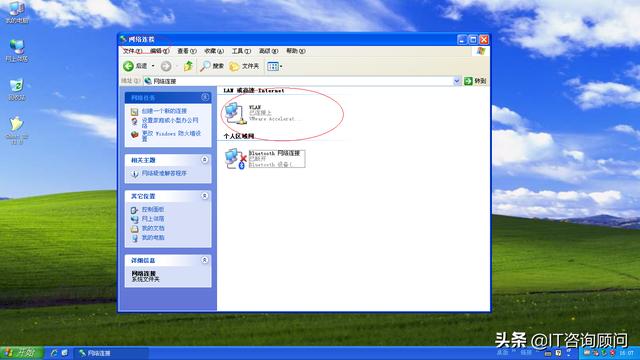Click the network troubleshooter info icon
Viewport: 640px width, 360px height.
pyautogui.click(x=135, y=174)
